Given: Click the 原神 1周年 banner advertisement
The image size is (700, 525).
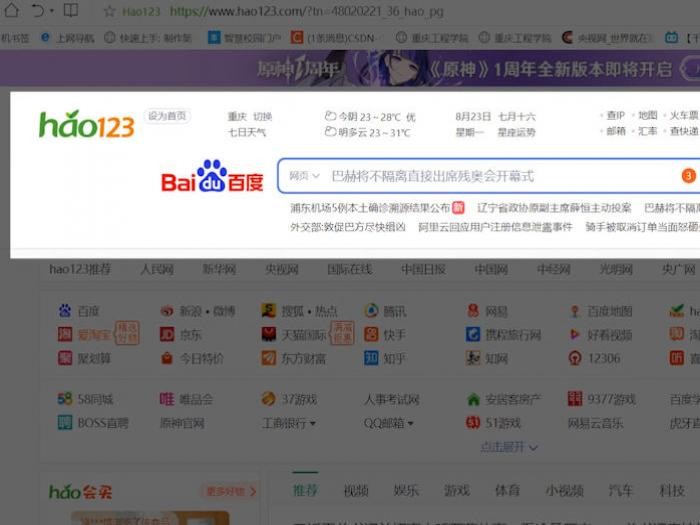Looking at the screenshot, I should click(x=350, y=68).
